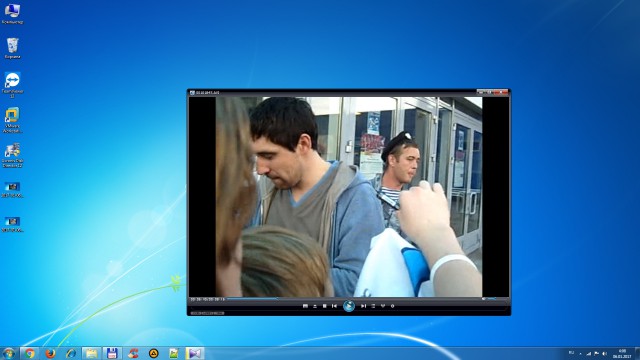This screenshot has width=640, height=360.
Task: Click the status text at the player bottom
Action: pos(207,313)
